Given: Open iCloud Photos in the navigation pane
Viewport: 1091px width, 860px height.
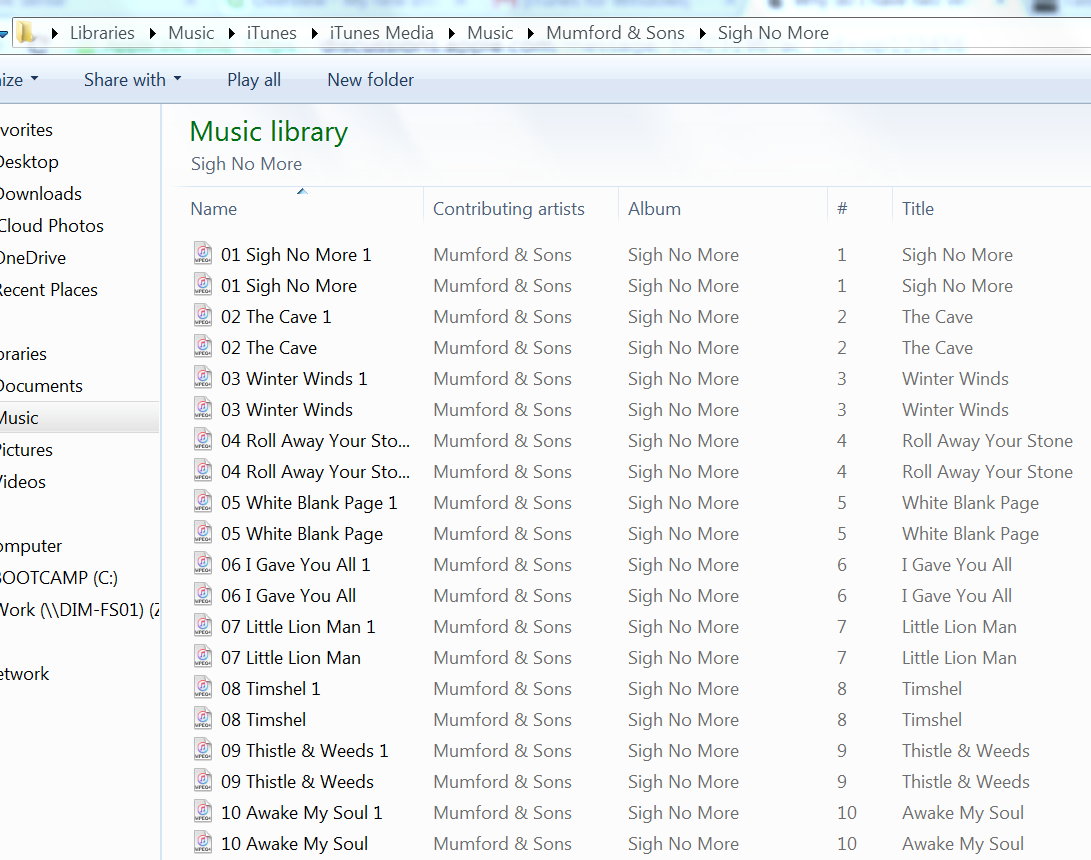Looking at the screenshot, I should coord(51,226).
